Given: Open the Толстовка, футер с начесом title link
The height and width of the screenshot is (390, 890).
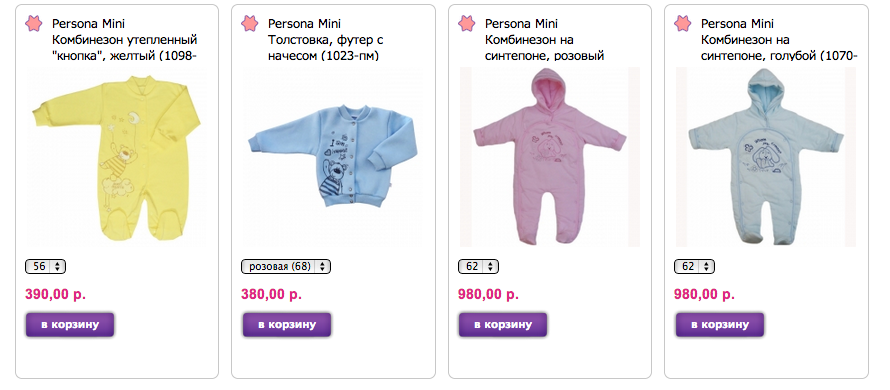Looking at the screenshot, I should click(326, 48).
